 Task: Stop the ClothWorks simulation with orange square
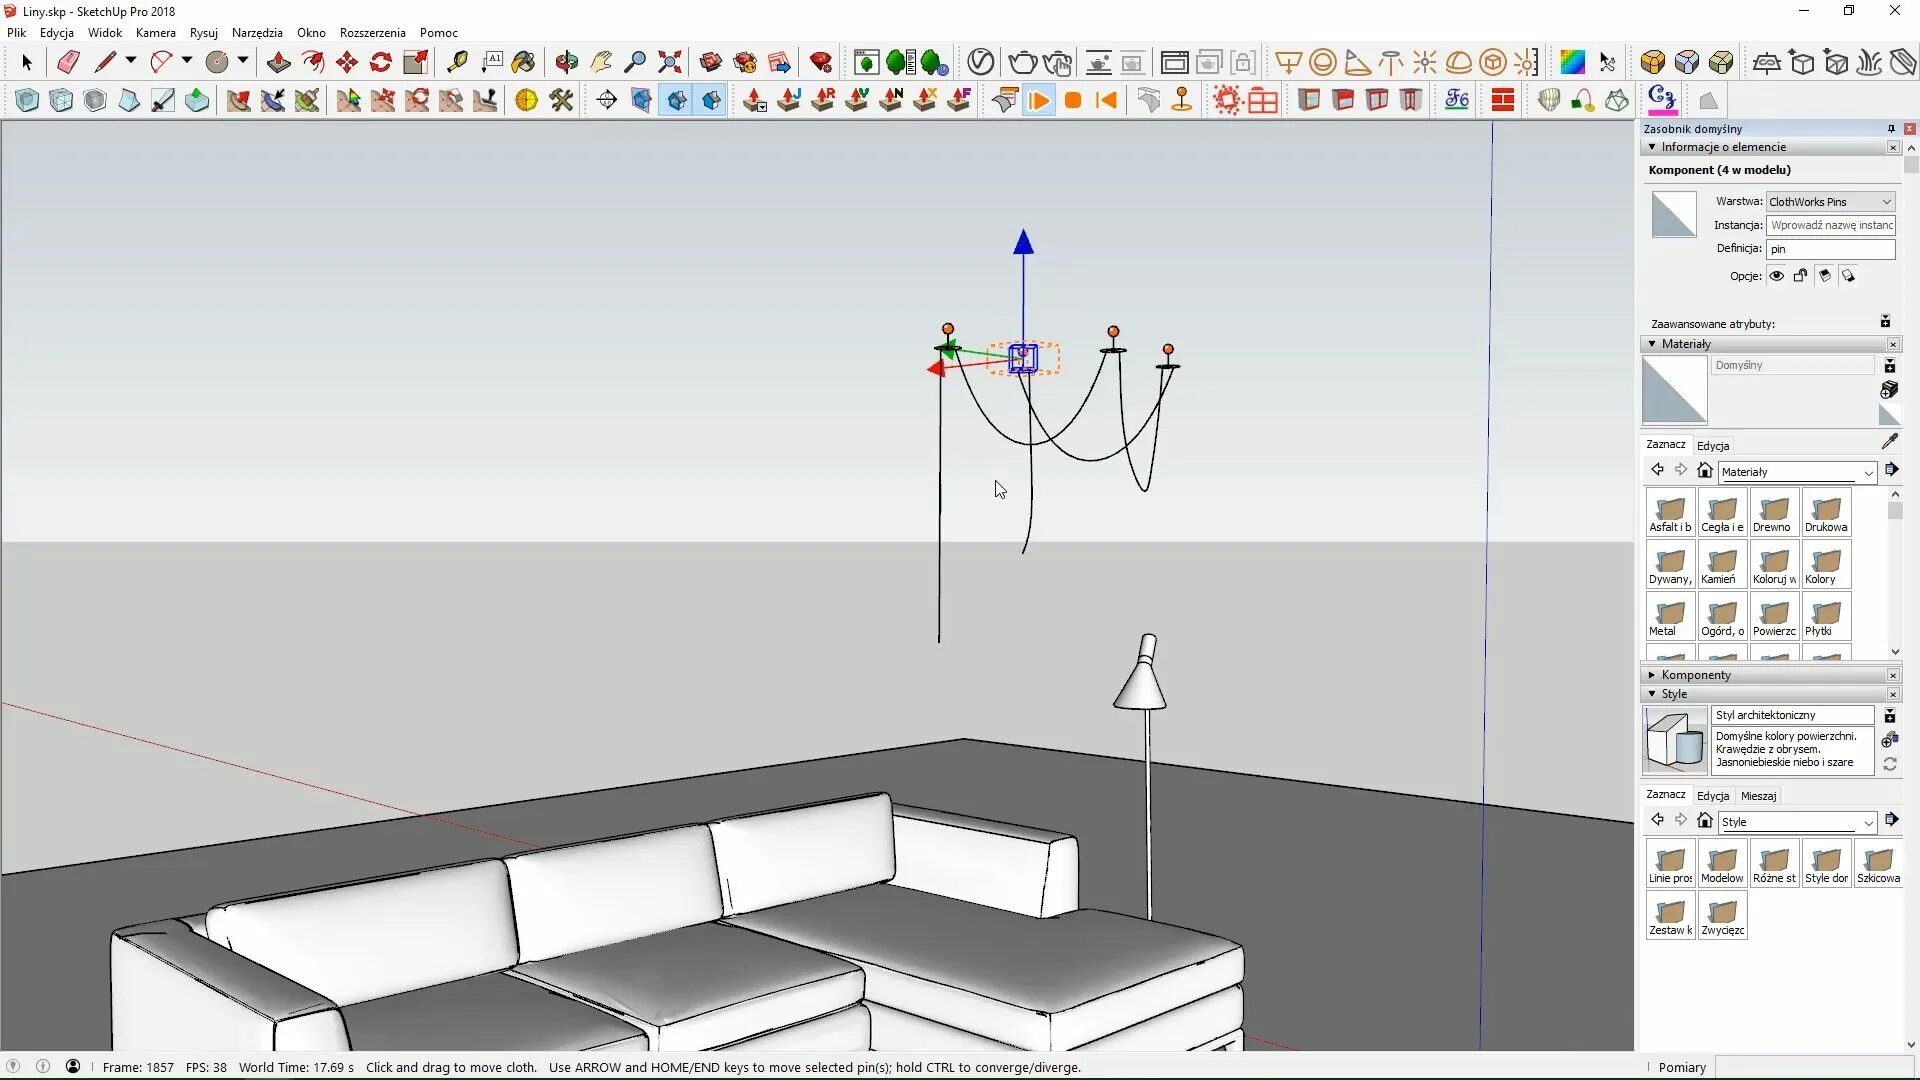coord(1073,100)
